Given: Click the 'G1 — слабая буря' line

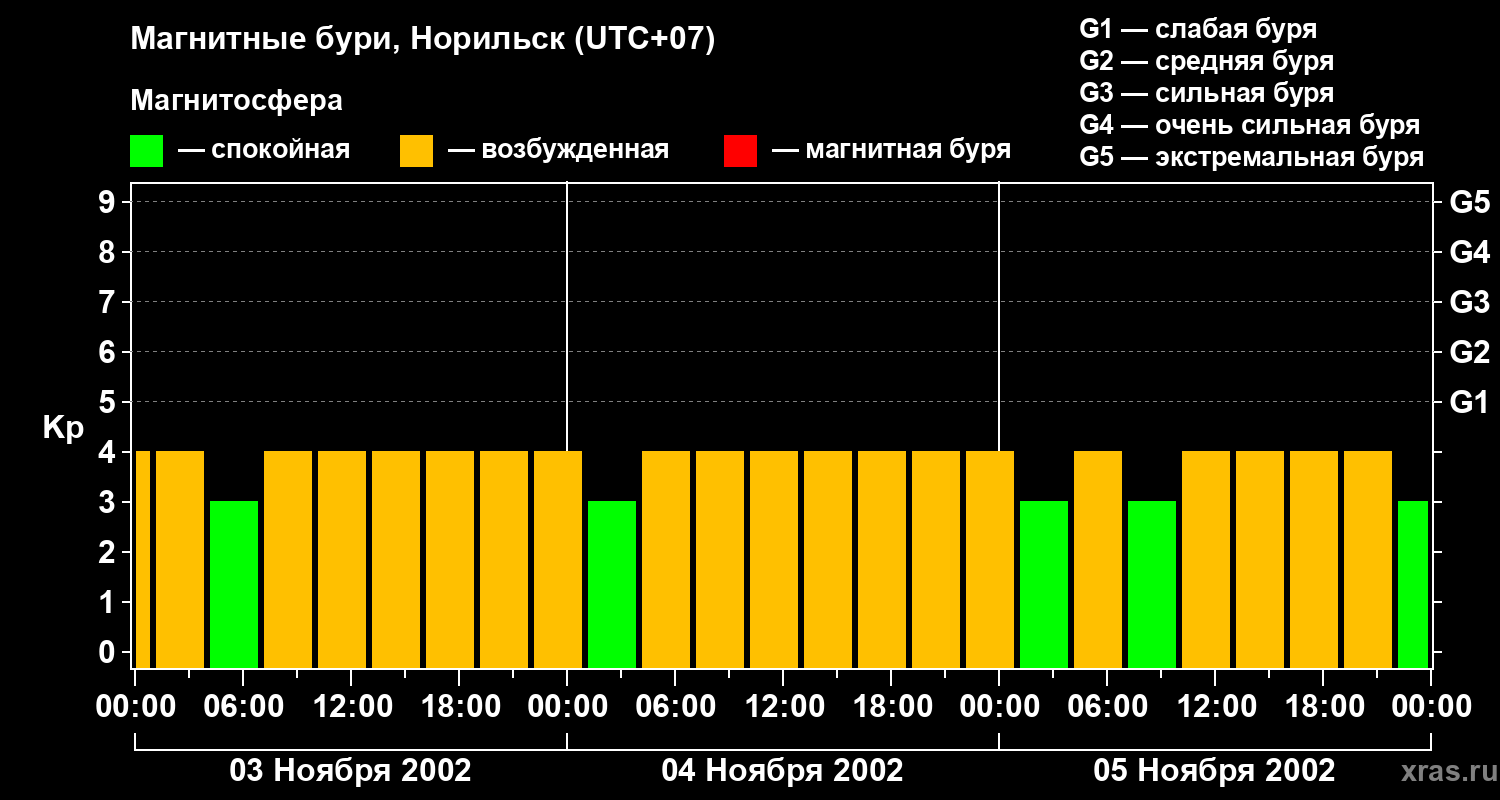Looking at the screenshot, I should 1198,28.
